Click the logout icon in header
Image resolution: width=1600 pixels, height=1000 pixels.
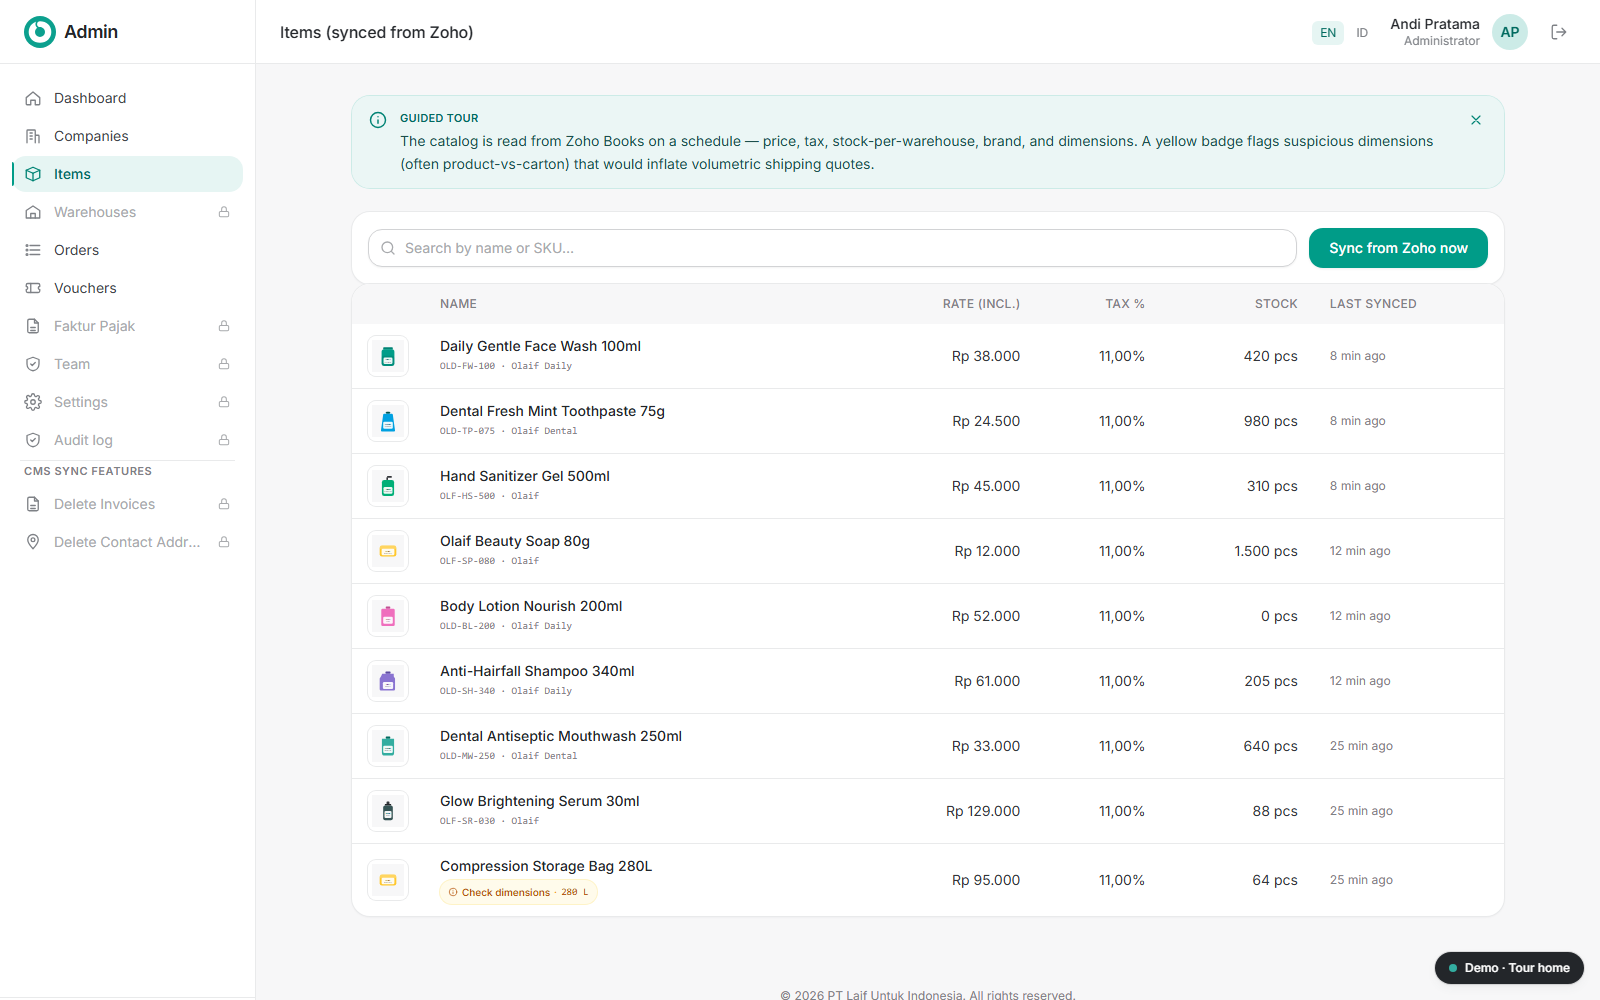1559,32
